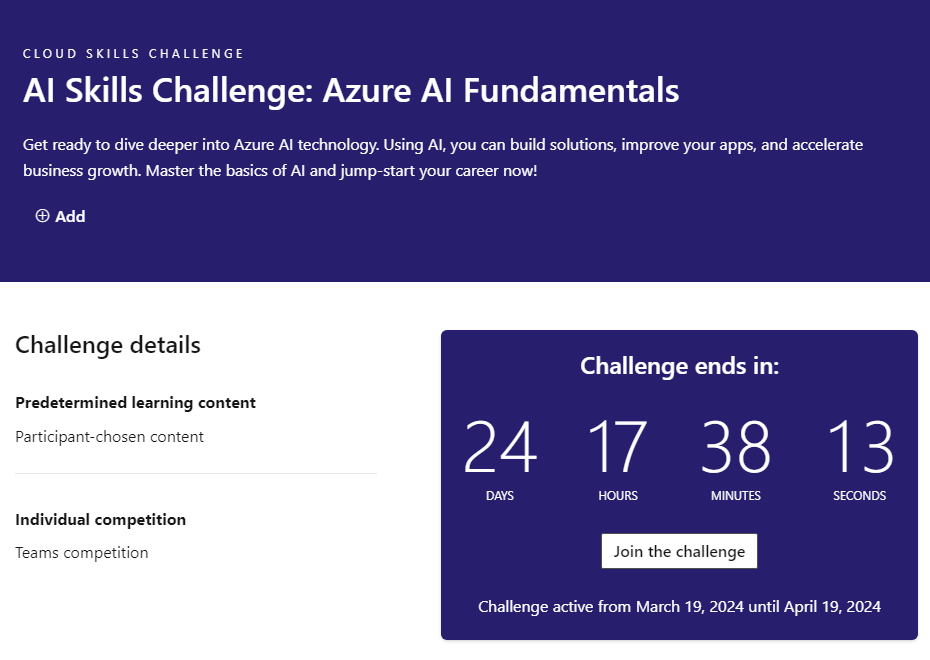Image resolution: width=930 pixels, height=660 pixels.
Task: Click the plus circle Add icon
Action: click(42, 216)
